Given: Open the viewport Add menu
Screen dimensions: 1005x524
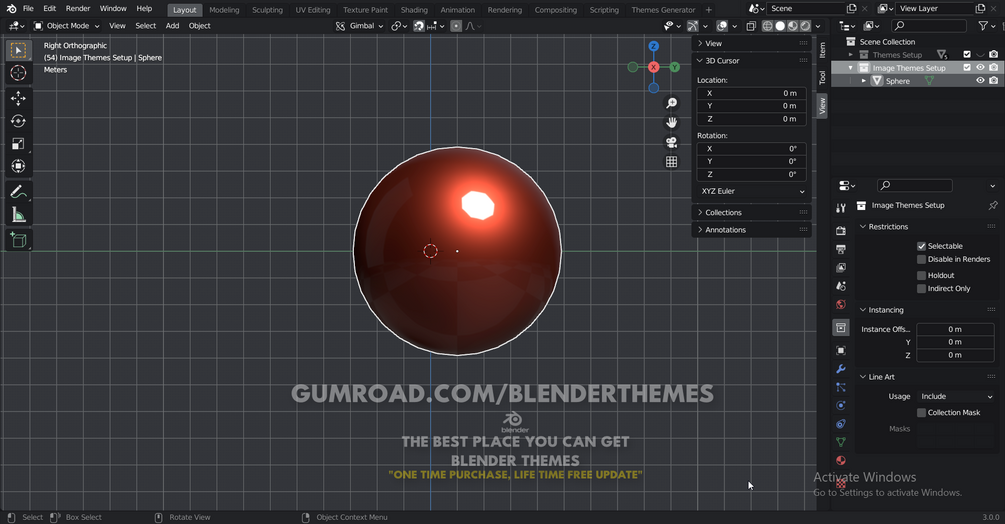Looking at the screenshot, I should (x=172, y=26).
